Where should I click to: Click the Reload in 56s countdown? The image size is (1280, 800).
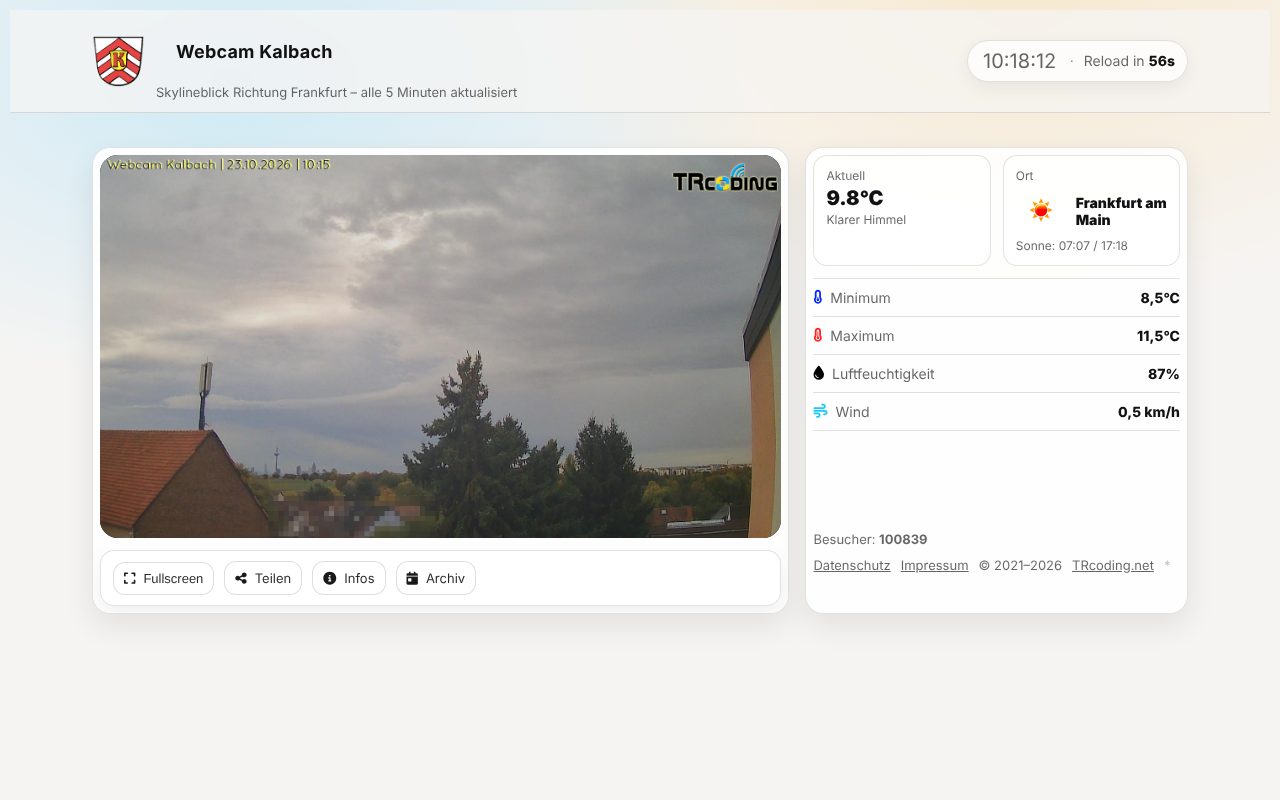1129,61
